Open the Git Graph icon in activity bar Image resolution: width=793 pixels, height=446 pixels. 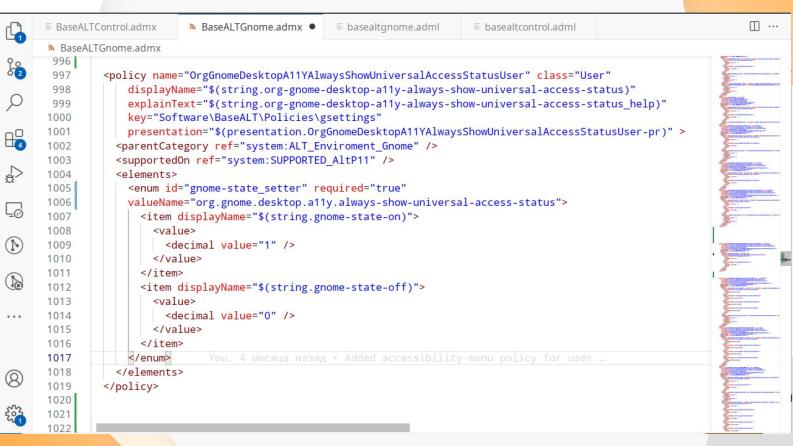[x=14, y=245]
